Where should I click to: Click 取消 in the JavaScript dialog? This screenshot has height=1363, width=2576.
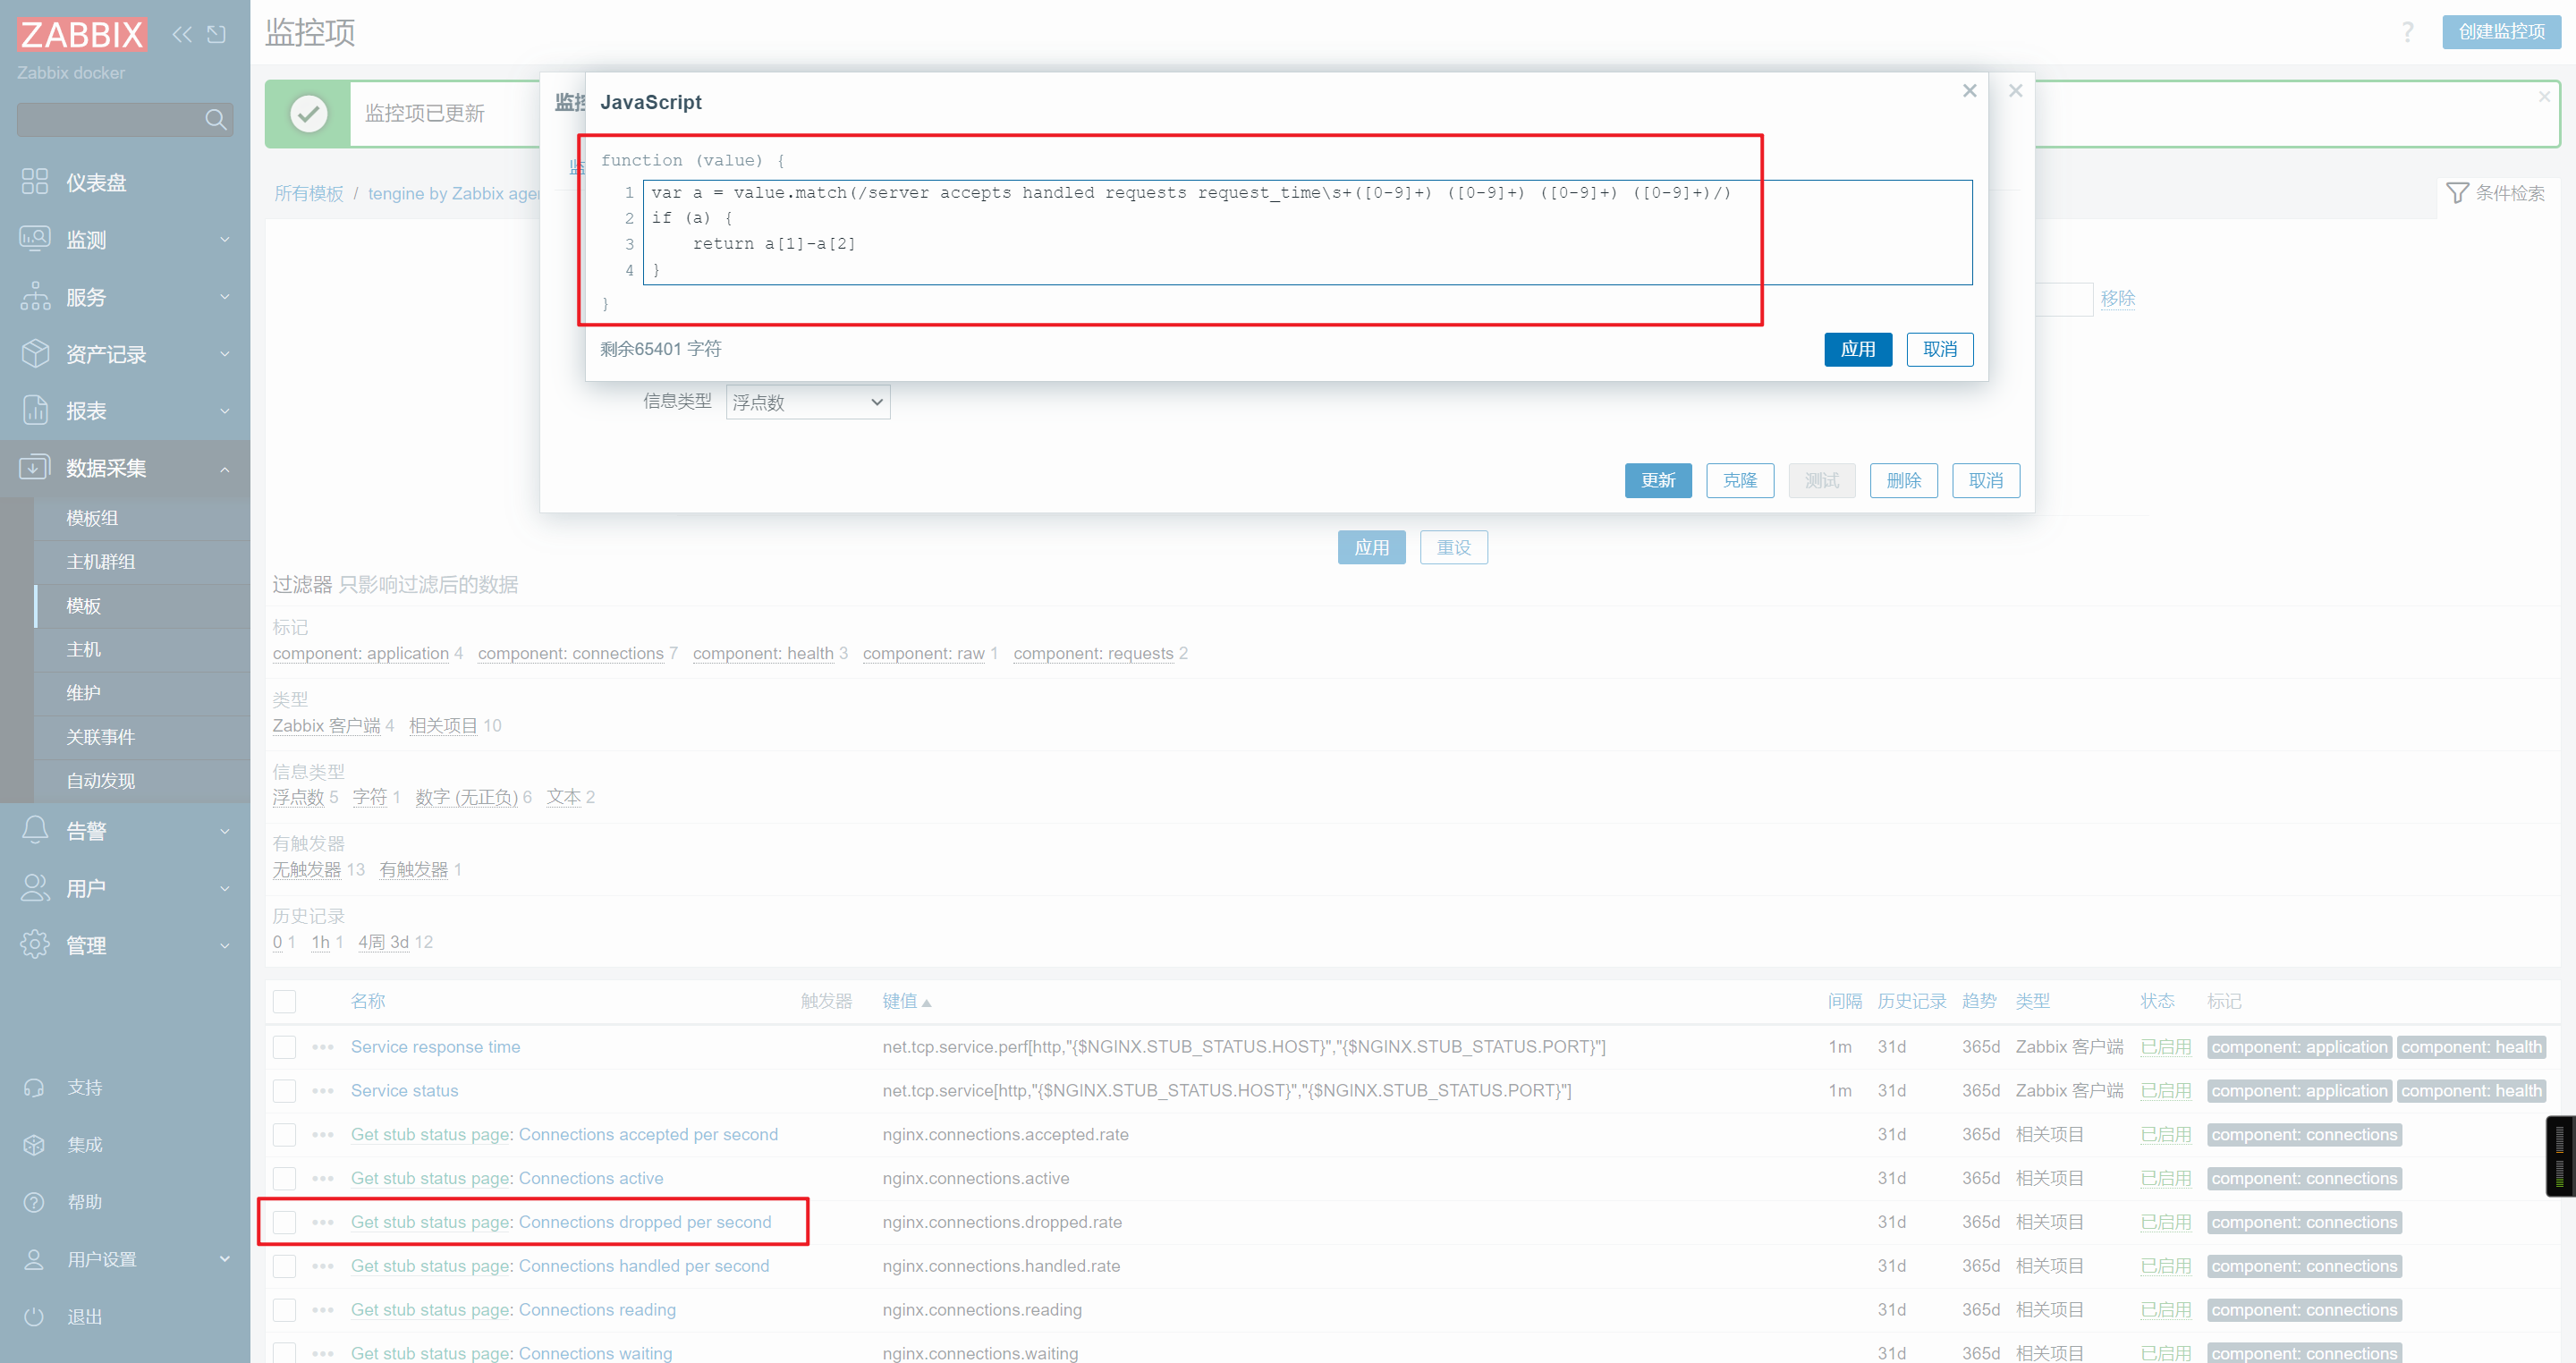point(1940,349)
